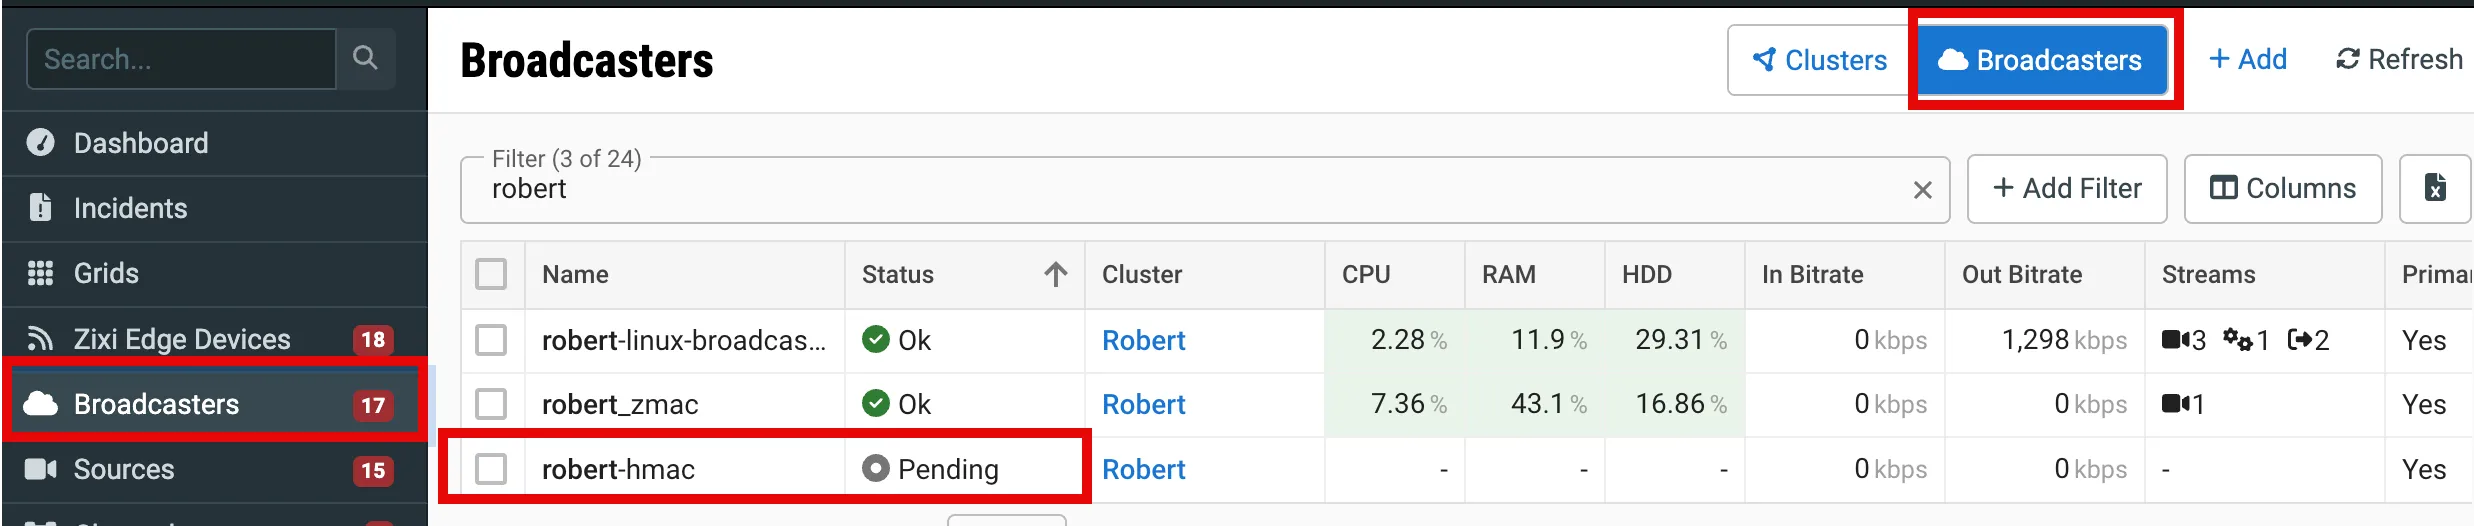Open the robert_zmac row name

click(x=620, y=404)
